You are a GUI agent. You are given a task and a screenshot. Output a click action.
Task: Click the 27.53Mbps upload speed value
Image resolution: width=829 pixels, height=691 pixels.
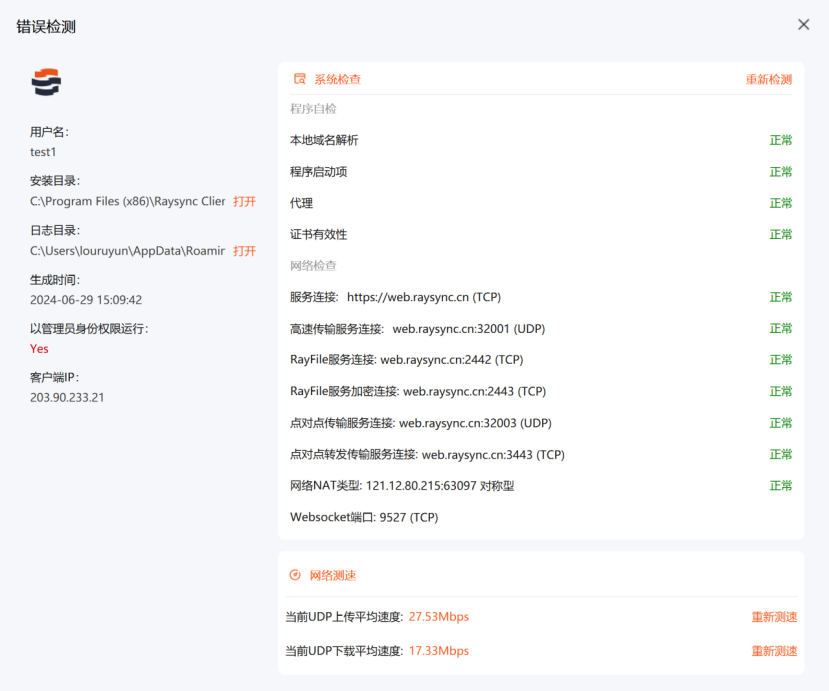coord(438,617)
